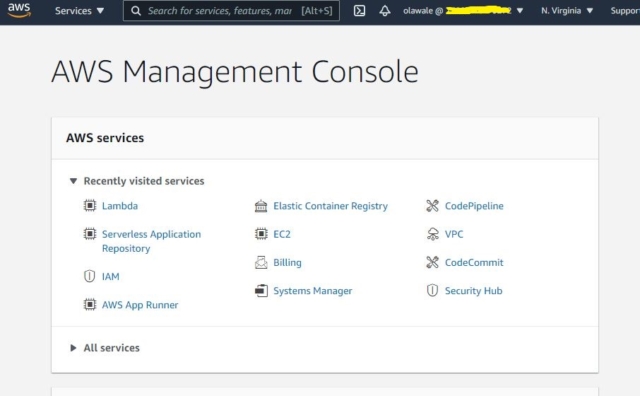
Task: Click the Billing envelope icon
Action: pos(261,262)
